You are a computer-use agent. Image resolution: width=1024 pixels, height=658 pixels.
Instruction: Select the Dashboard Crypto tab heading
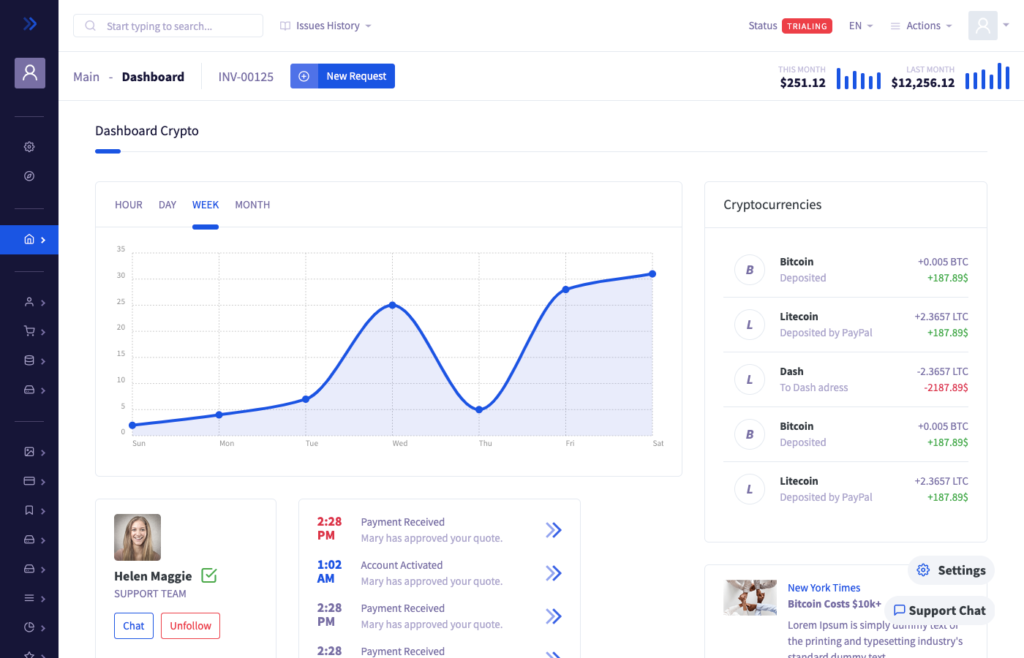[147, 131]
